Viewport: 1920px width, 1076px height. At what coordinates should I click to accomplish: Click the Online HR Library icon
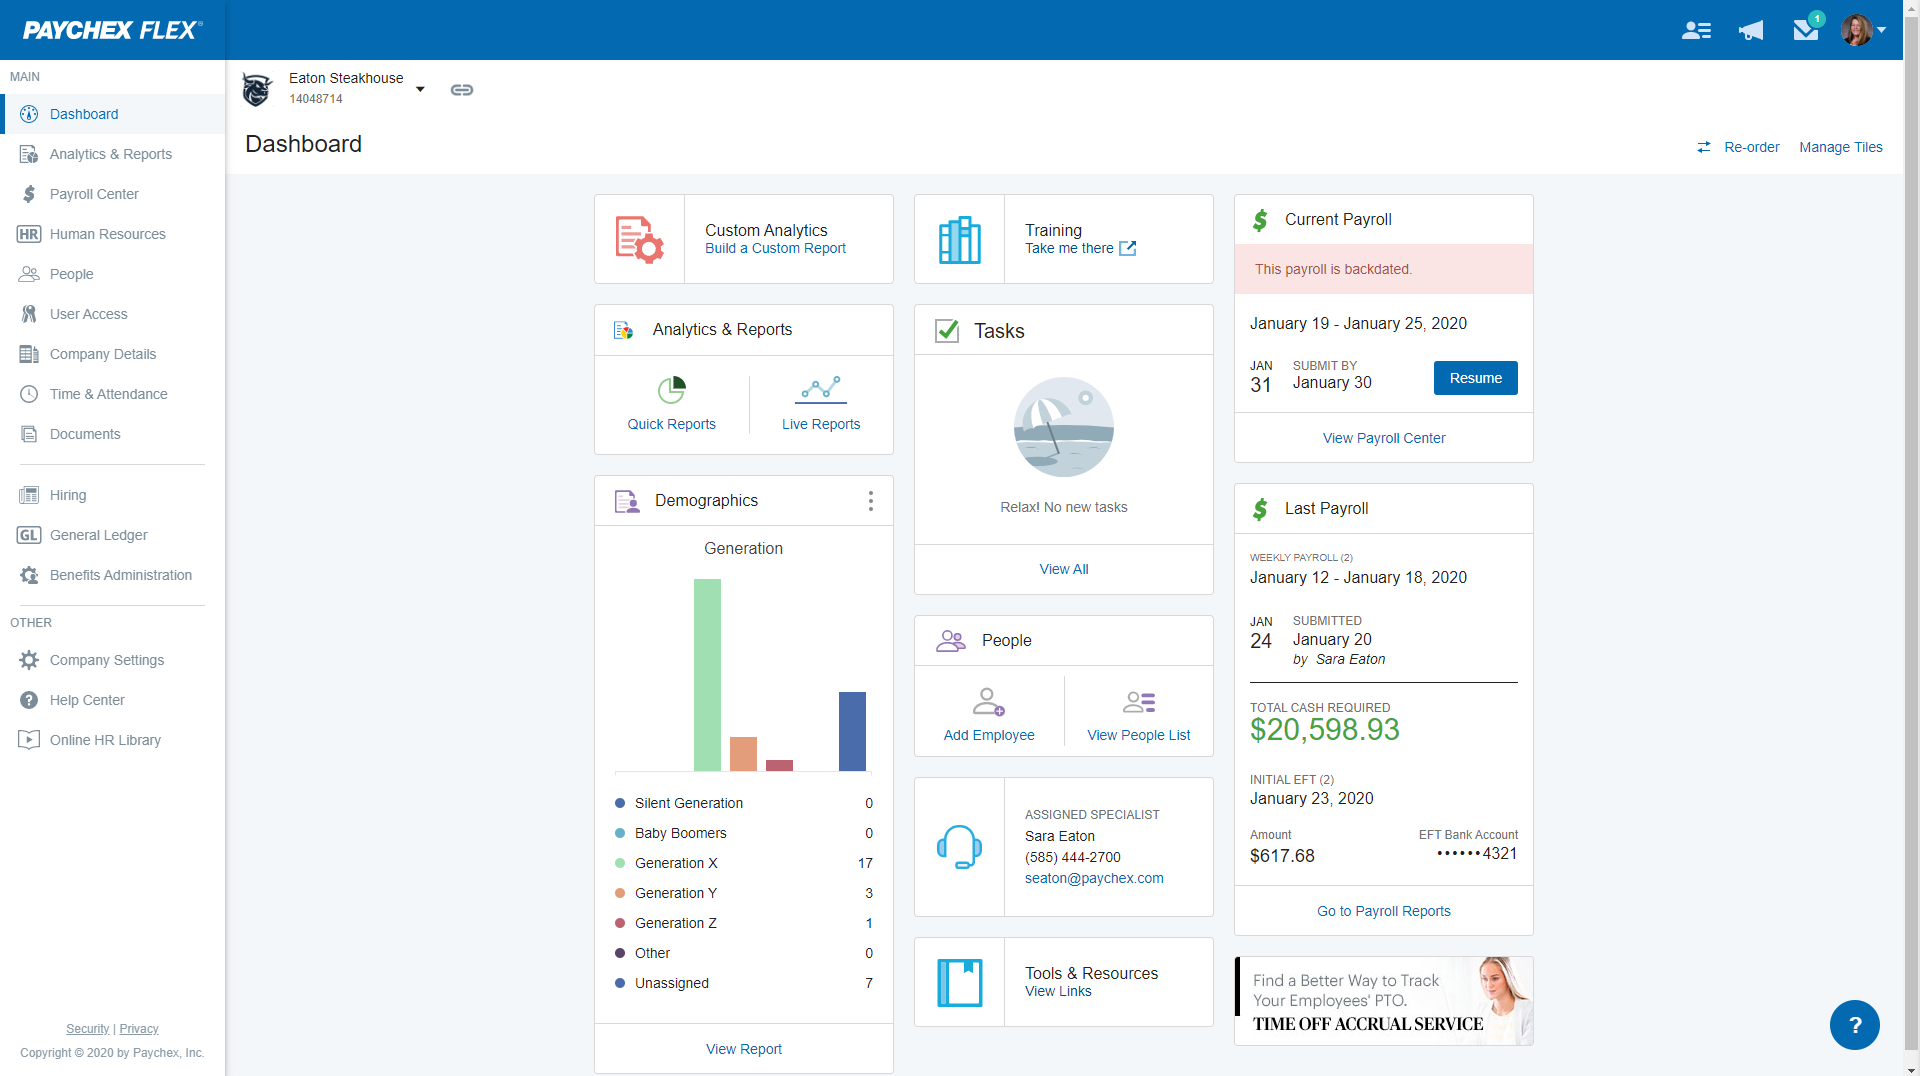click(x=29, y=740)
